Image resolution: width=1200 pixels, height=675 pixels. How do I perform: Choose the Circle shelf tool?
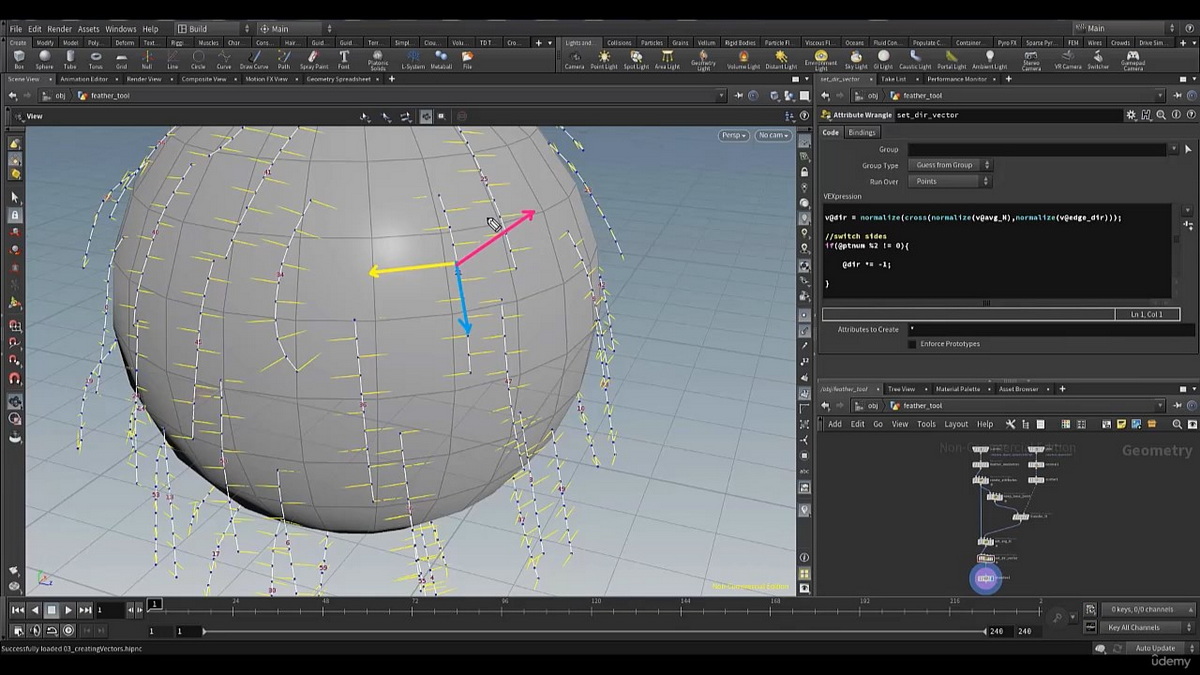tap(198, 59)
